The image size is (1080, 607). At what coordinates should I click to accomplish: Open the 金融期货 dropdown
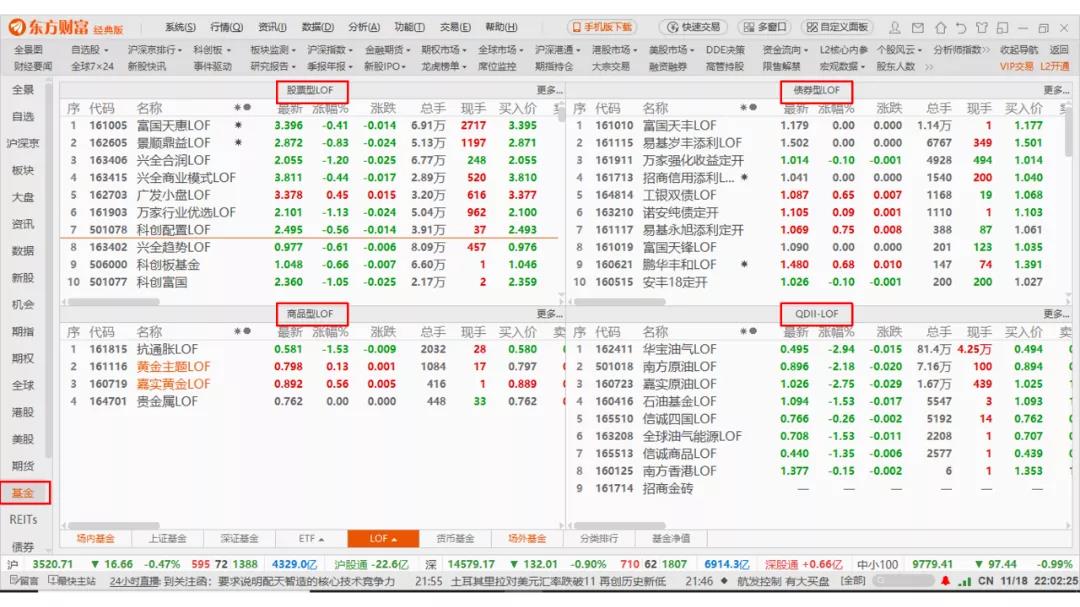[x=387, y=50]
